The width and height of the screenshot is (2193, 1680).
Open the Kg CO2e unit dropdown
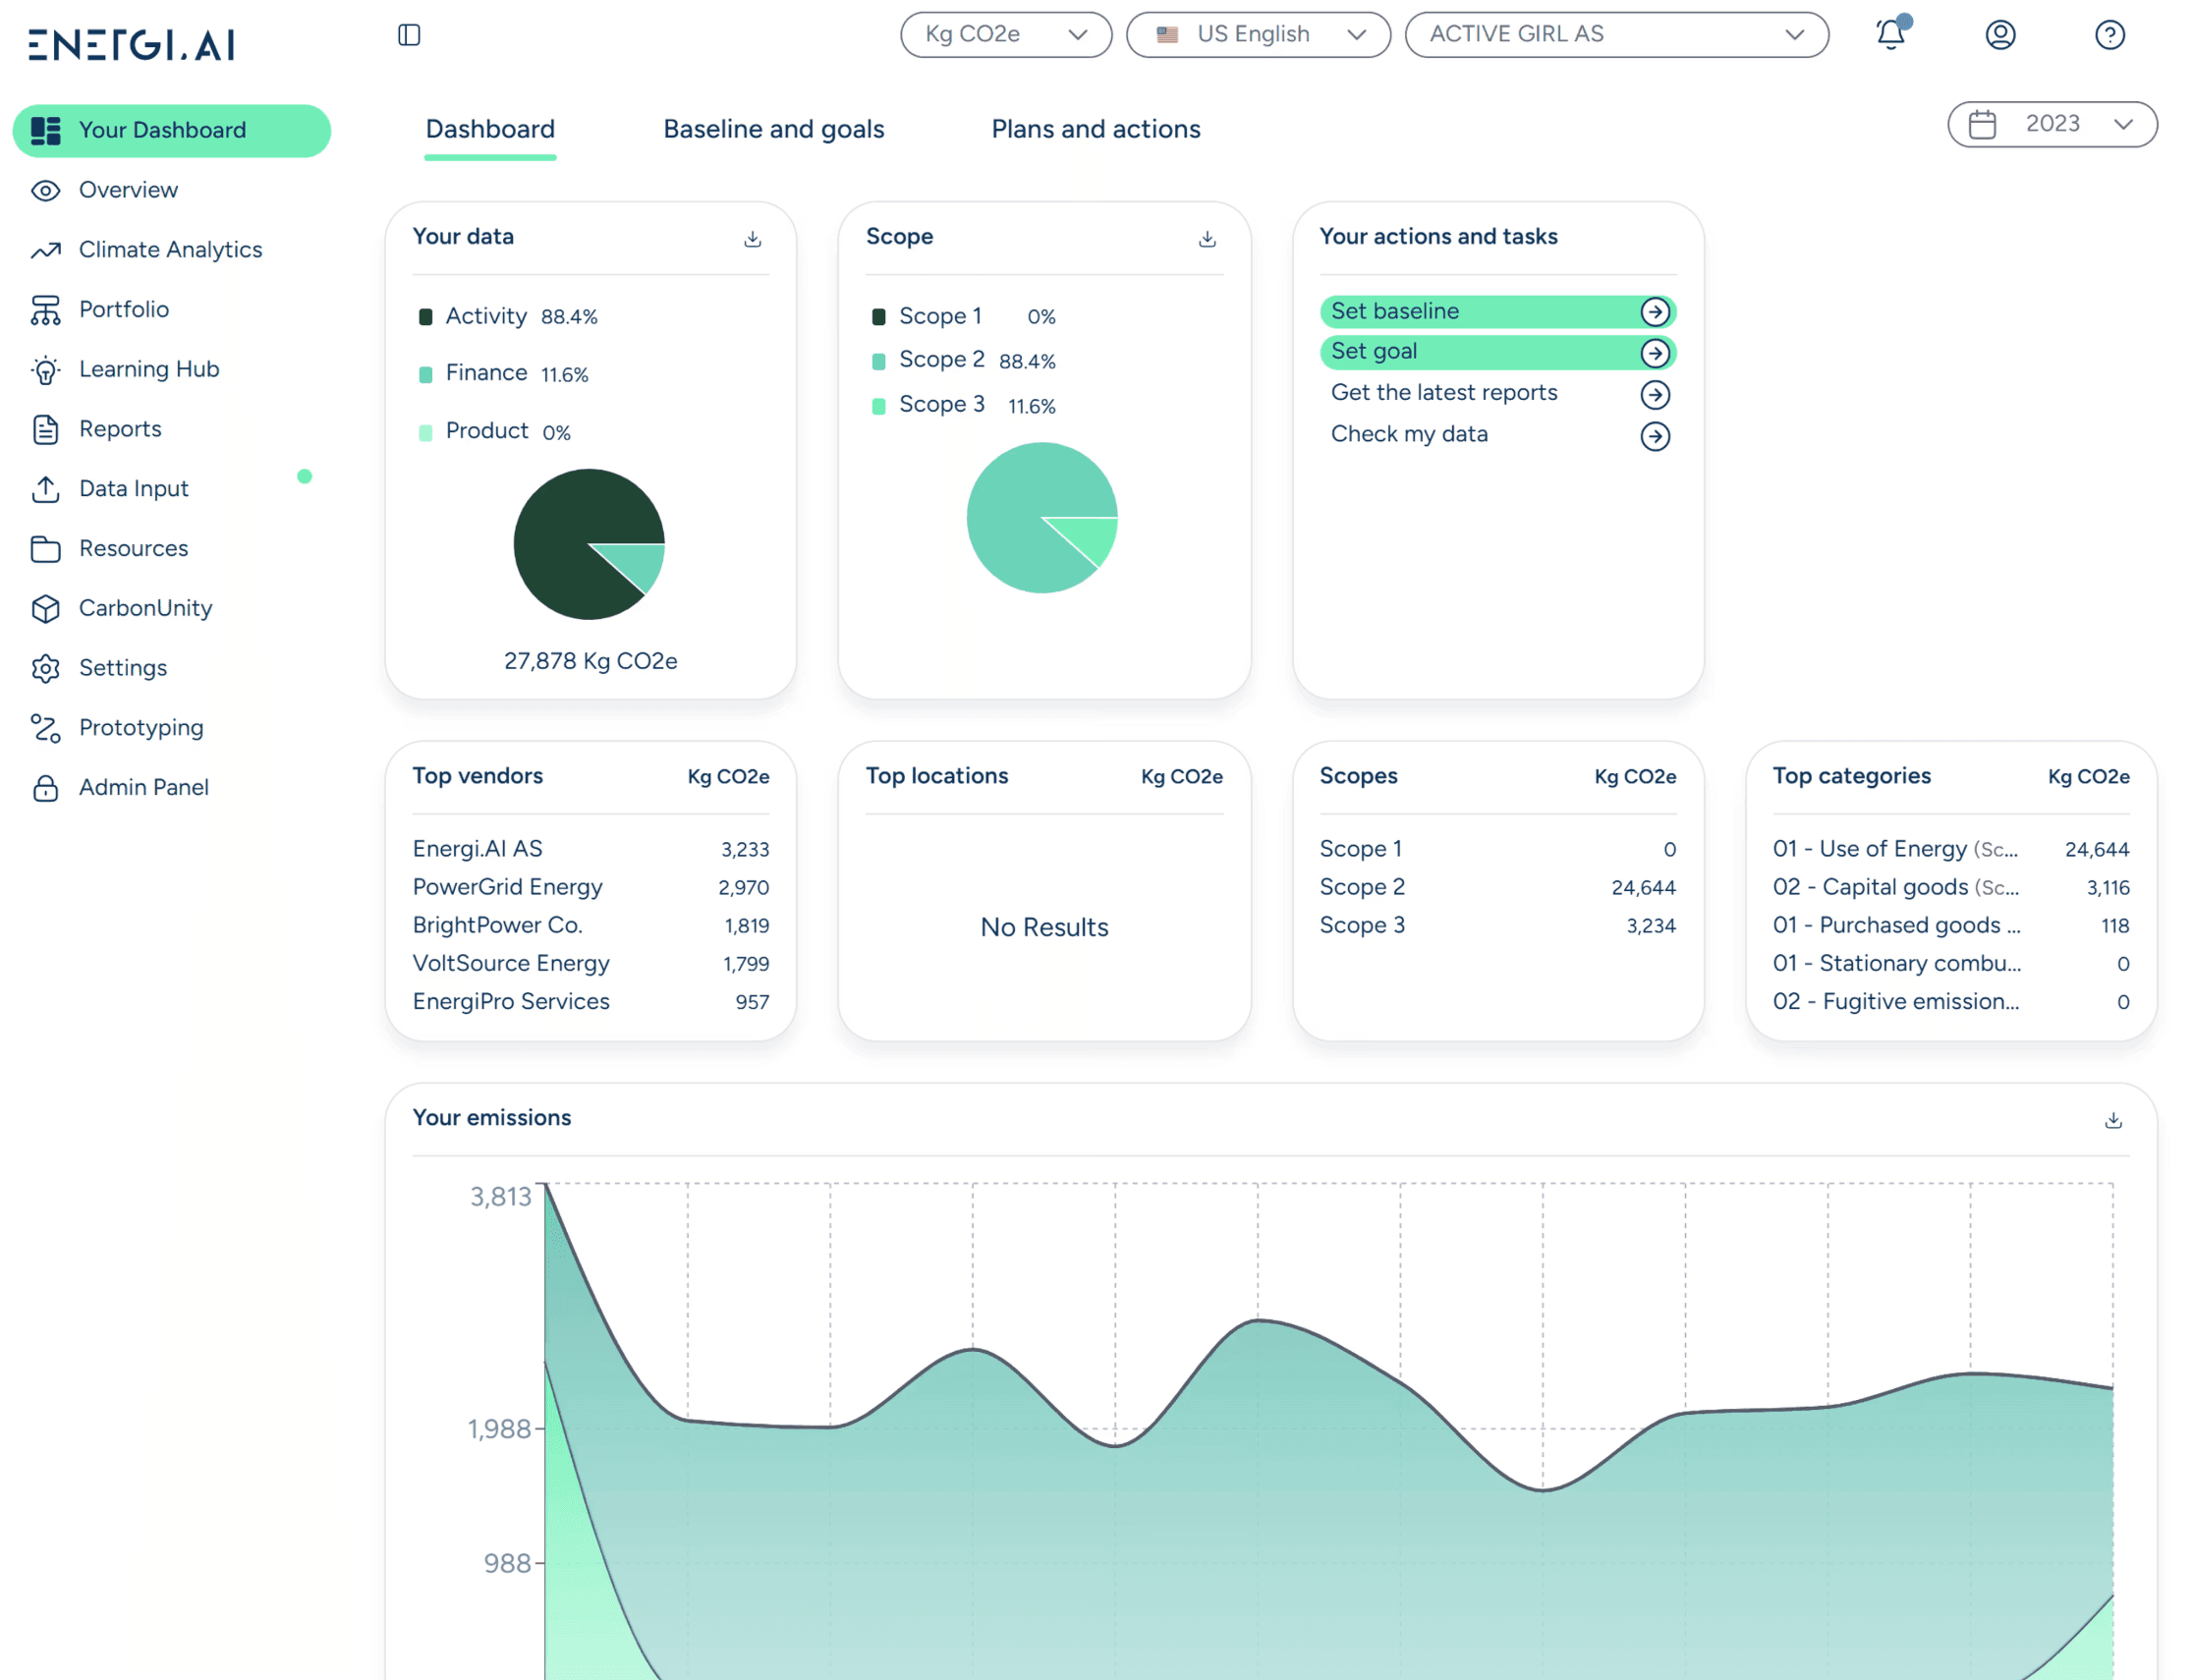[x=1005, y=34]
